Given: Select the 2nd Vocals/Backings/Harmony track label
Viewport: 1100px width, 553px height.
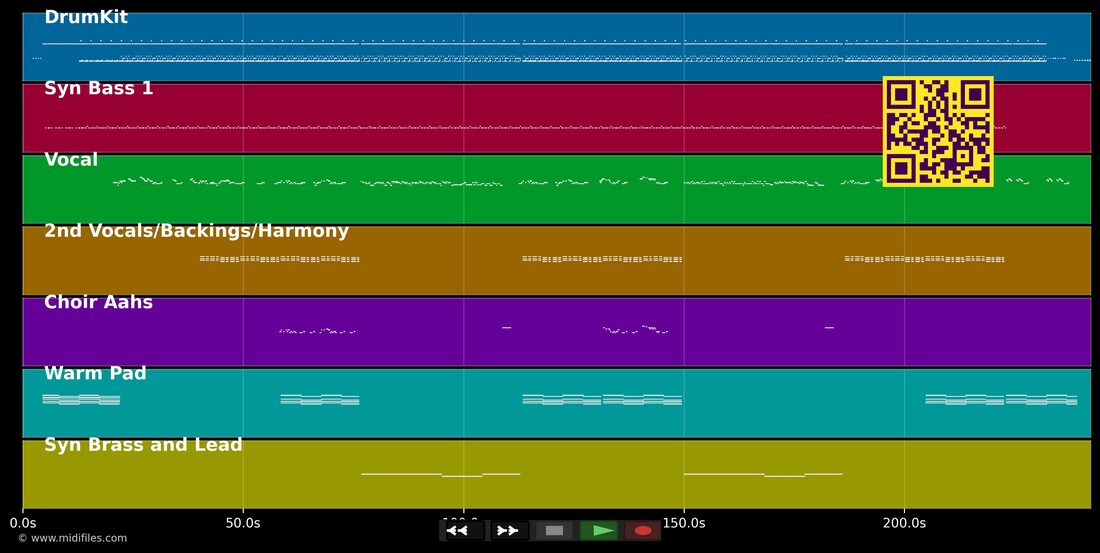Looking at the screenshot, I should point(196,231).
